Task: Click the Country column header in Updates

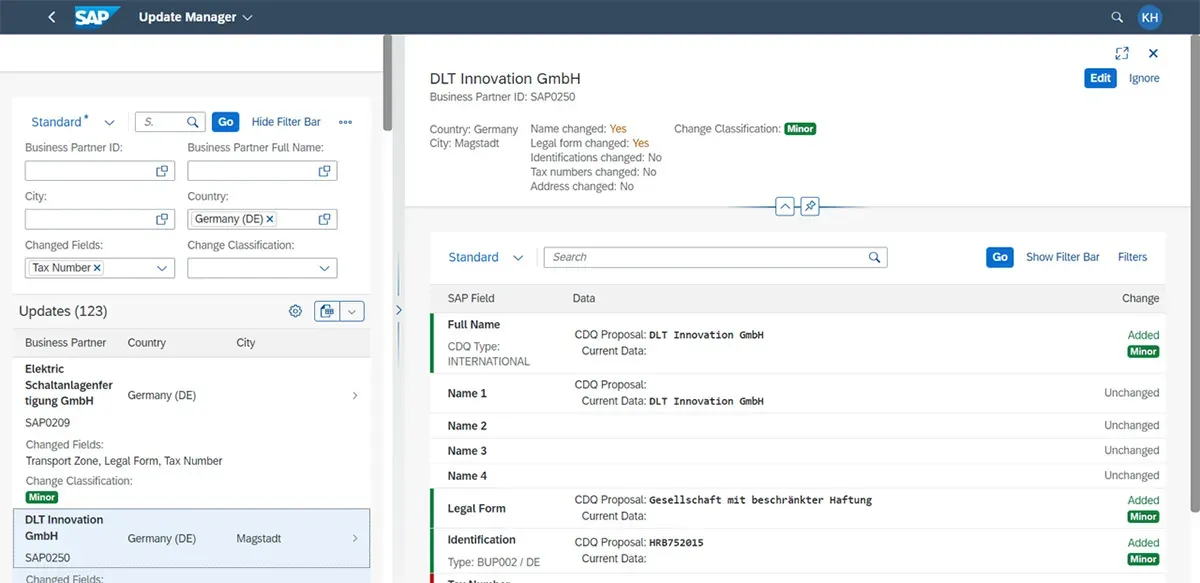Action: point(147,342)
